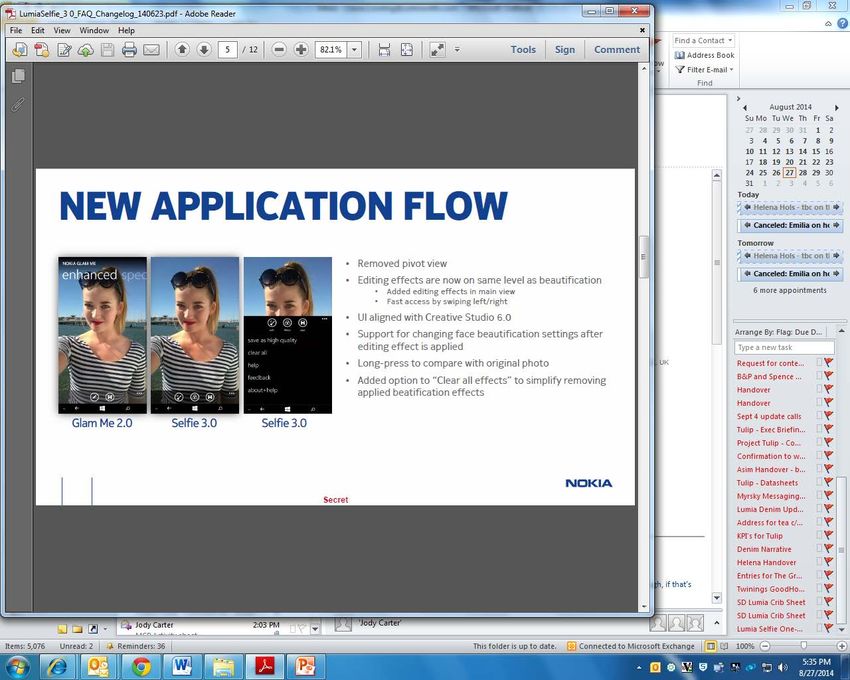Click the Create PDF online icon

[x=20, y=50]
